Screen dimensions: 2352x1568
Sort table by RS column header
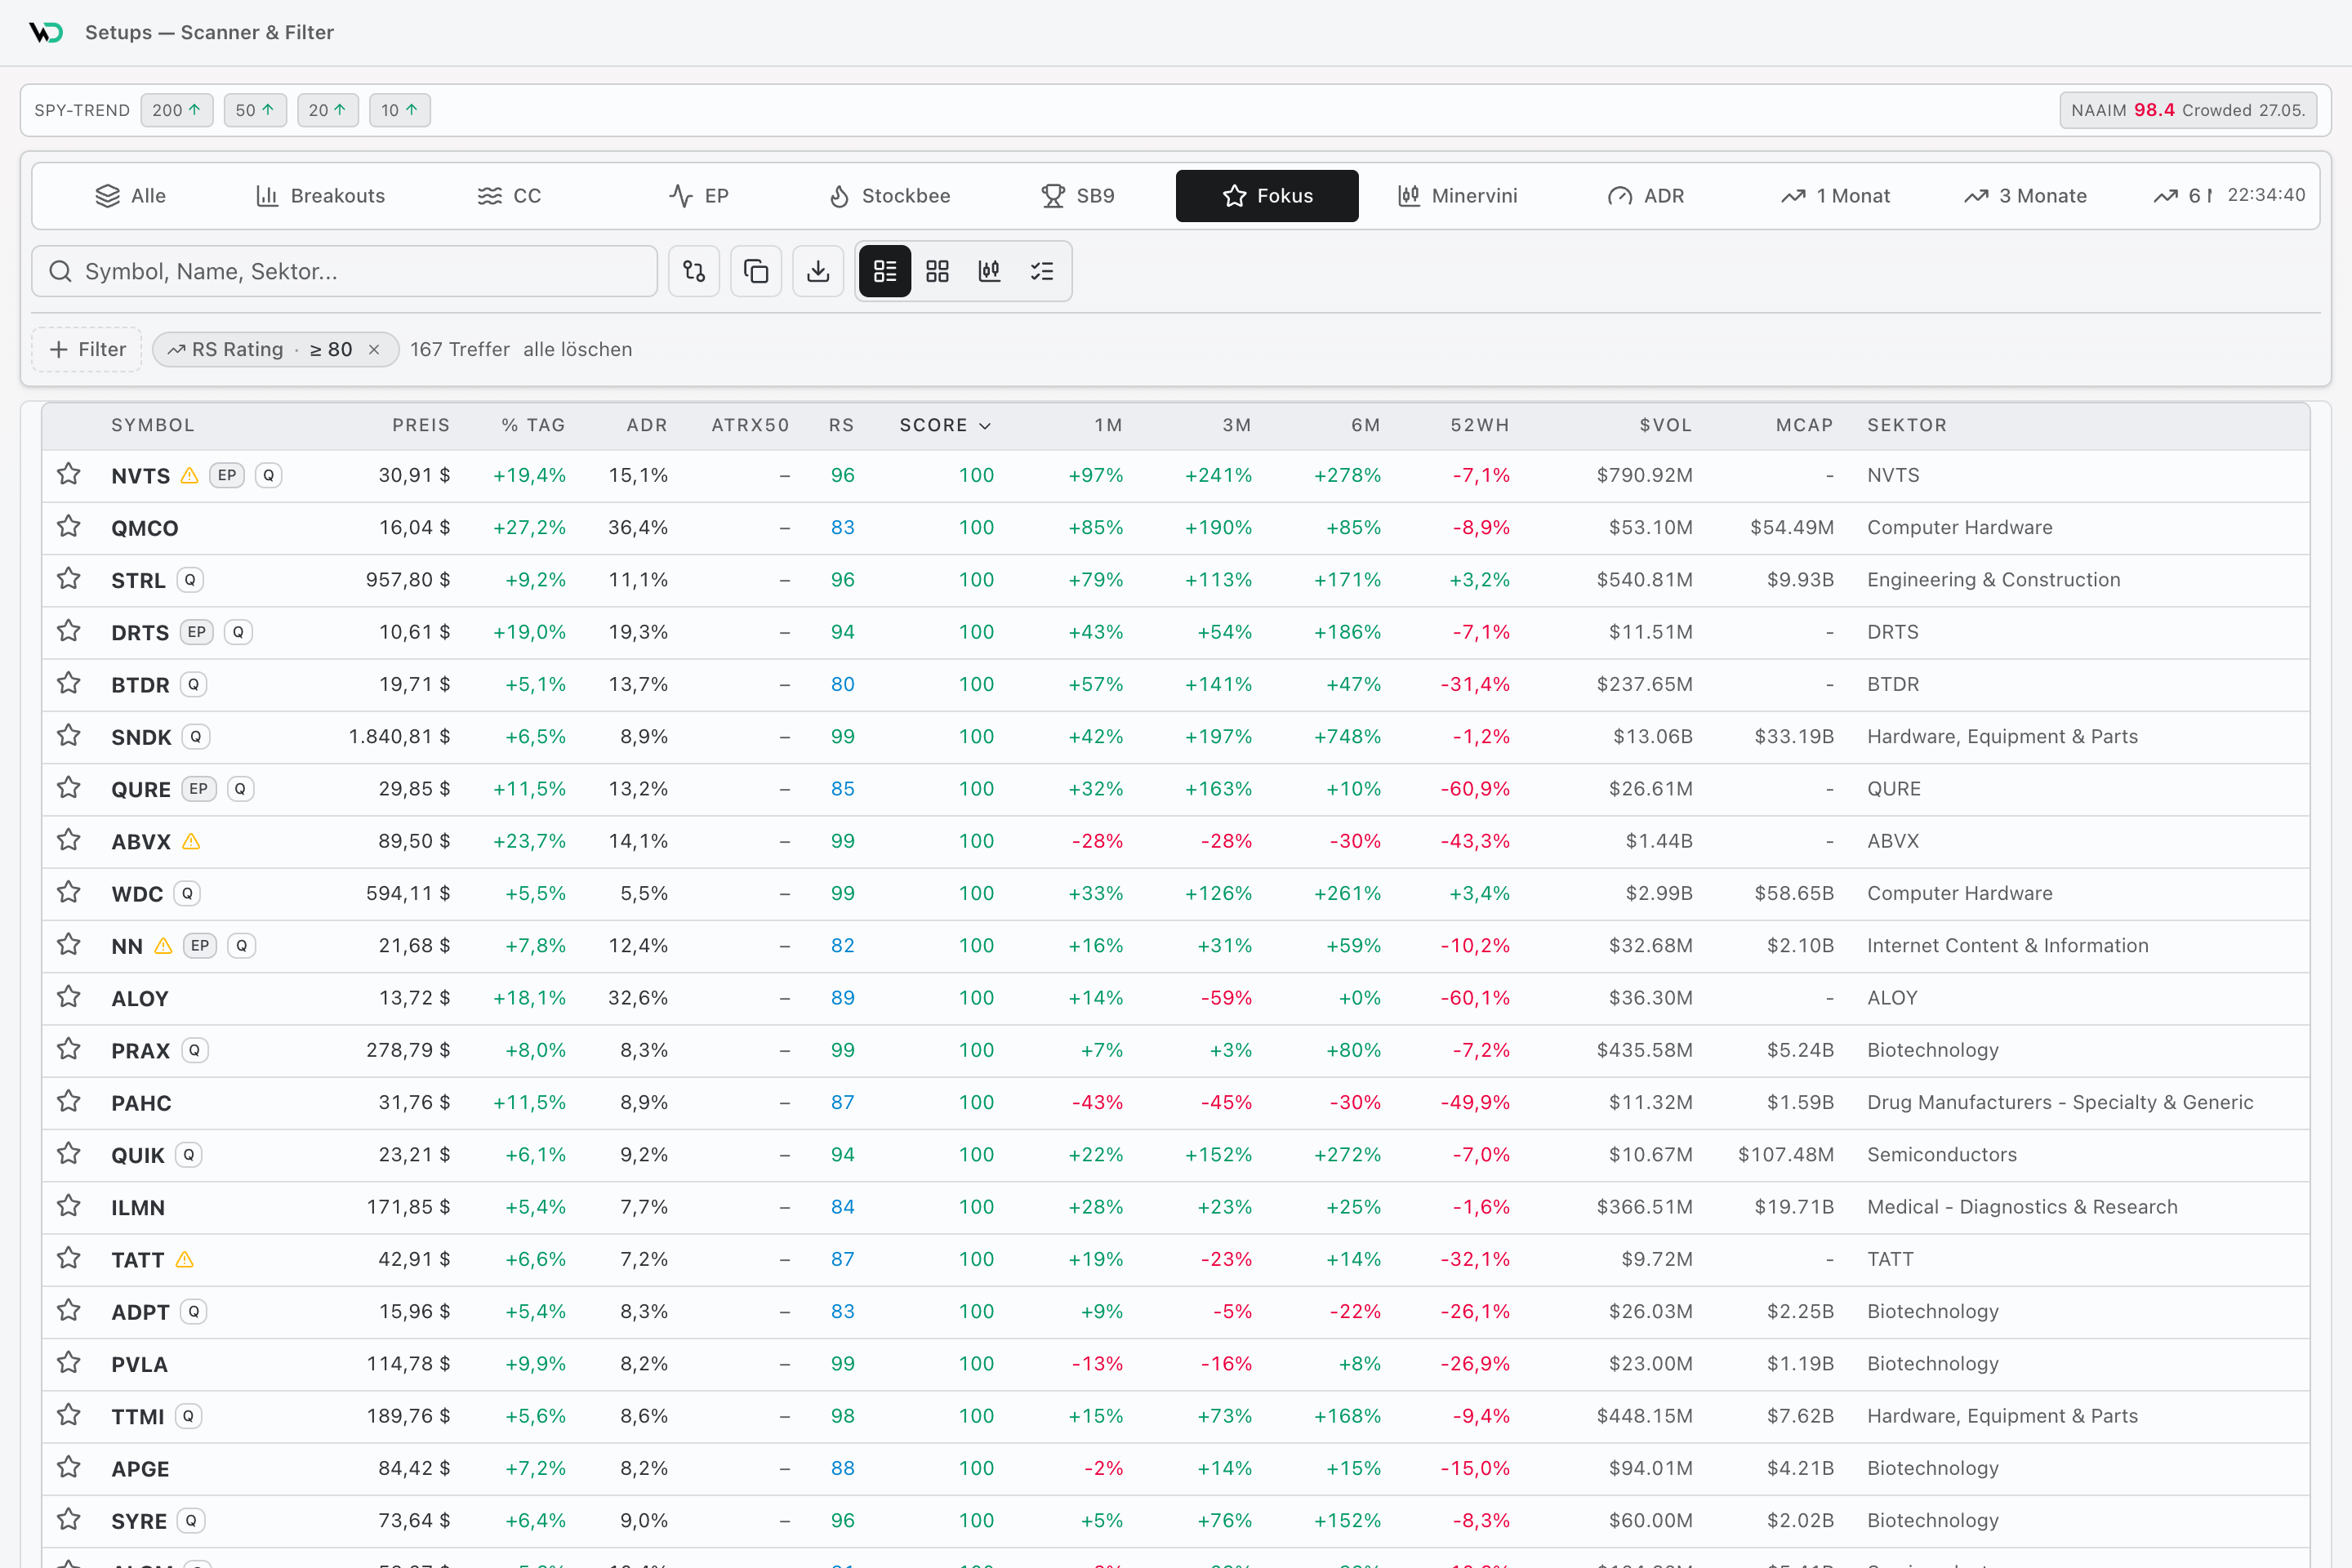(841, 425)
